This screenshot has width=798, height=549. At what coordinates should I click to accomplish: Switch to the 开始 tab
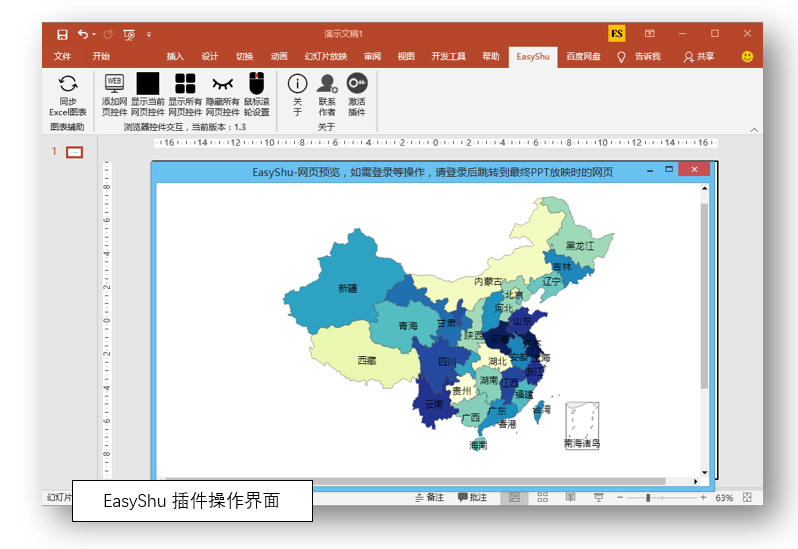click(x=101, y=56)
